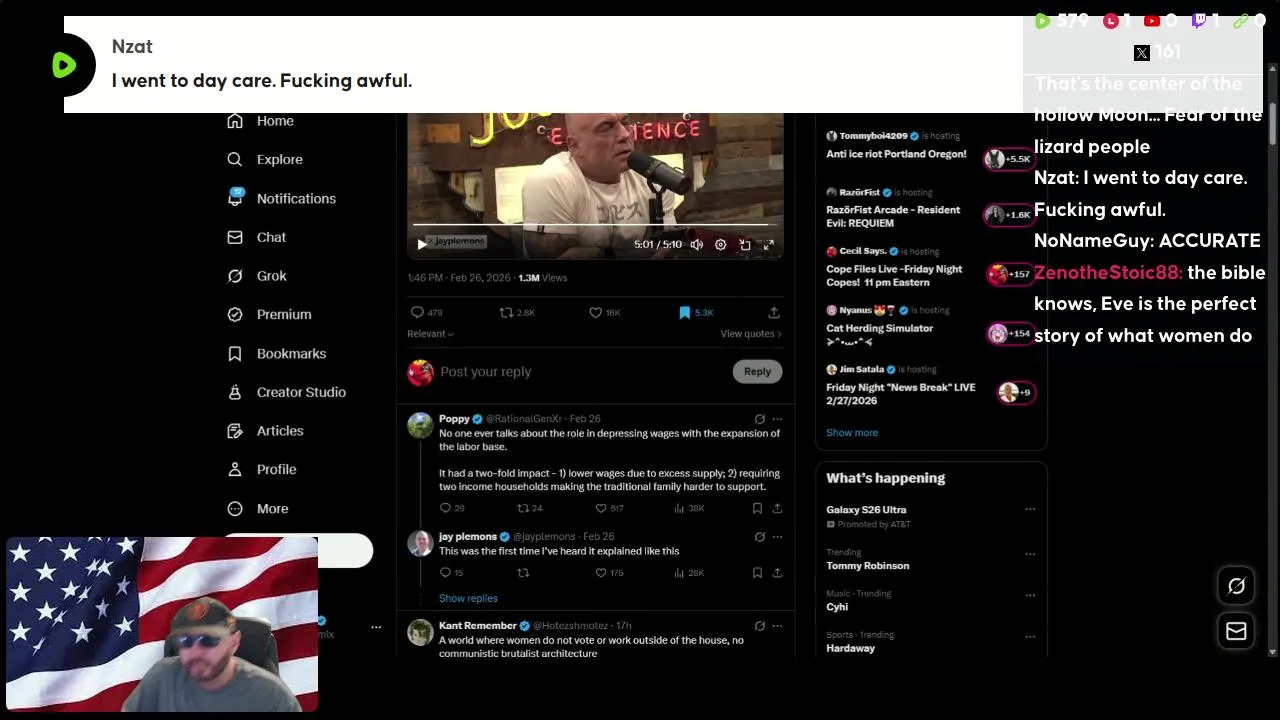Click the Explore magnifier icon
Image resolution: width=1280 pixels, height=720 pixels.
point(235,159)
